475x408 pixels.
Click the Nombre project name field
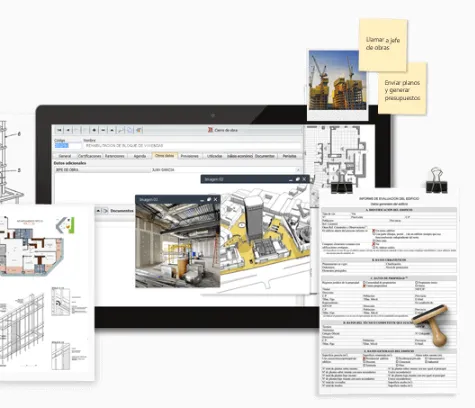[192, 146]
